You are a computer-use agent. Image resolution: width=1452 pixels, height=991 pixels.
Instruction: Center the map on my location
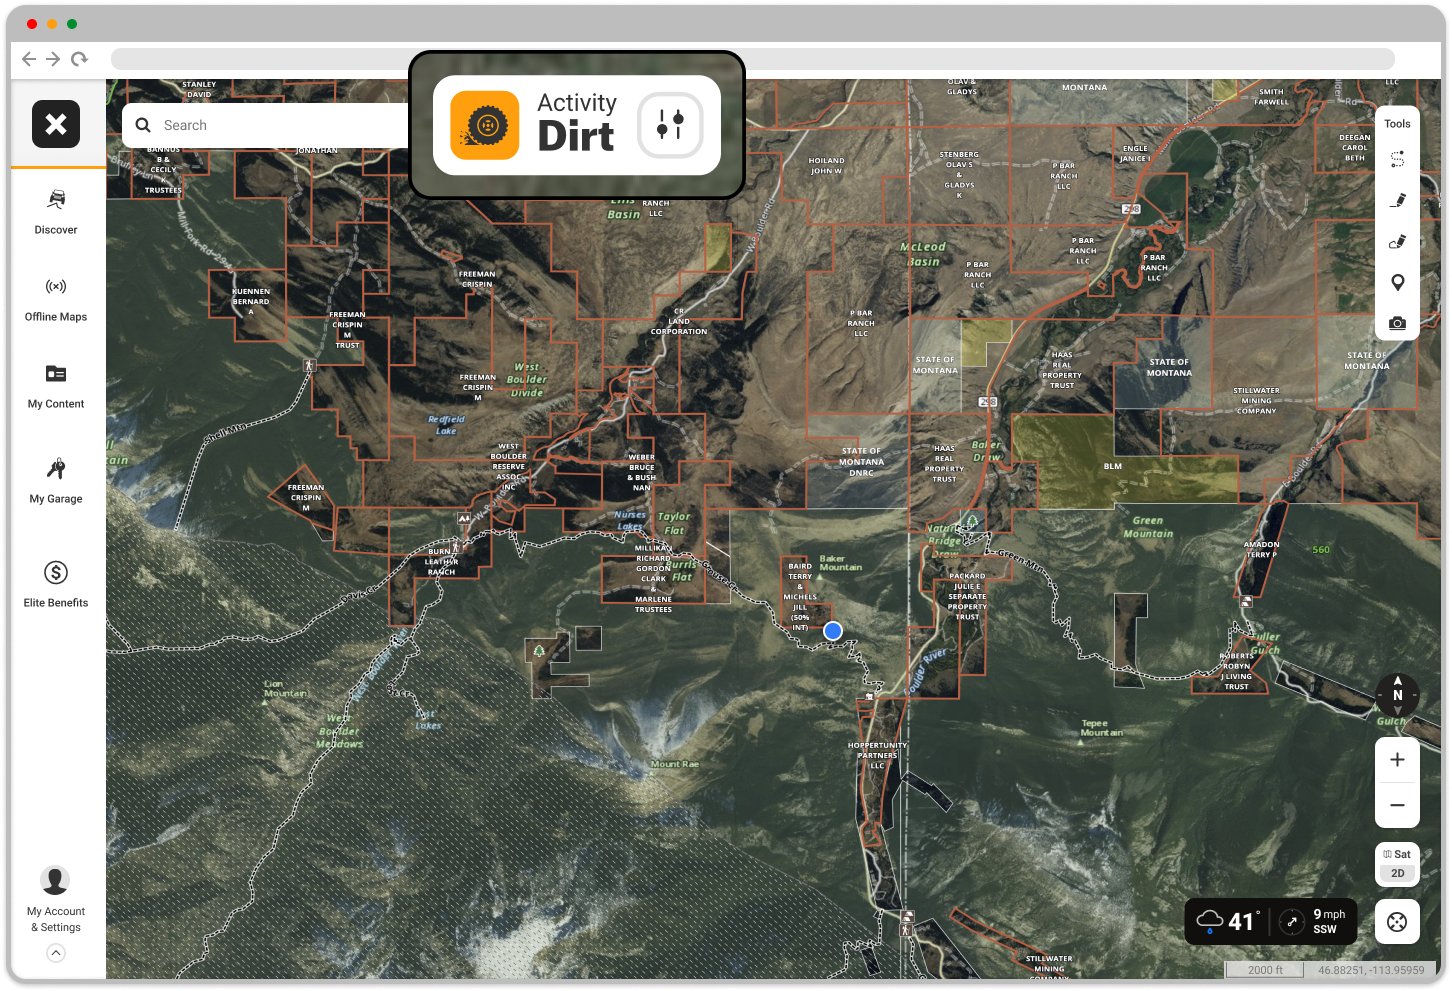click(1397, 922)
